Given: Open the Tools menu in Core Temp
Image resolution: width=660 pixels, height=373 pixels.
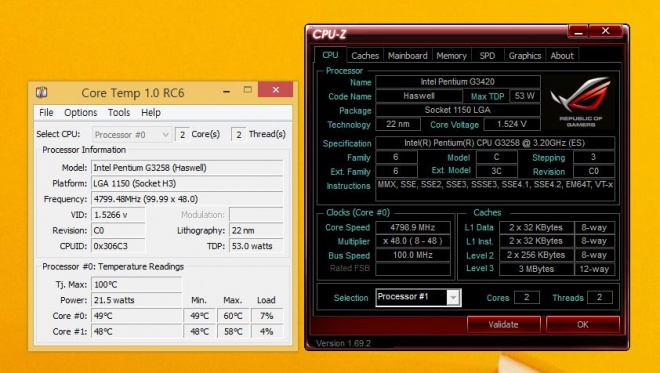Looking at the screenshot, I should point(119,112).
